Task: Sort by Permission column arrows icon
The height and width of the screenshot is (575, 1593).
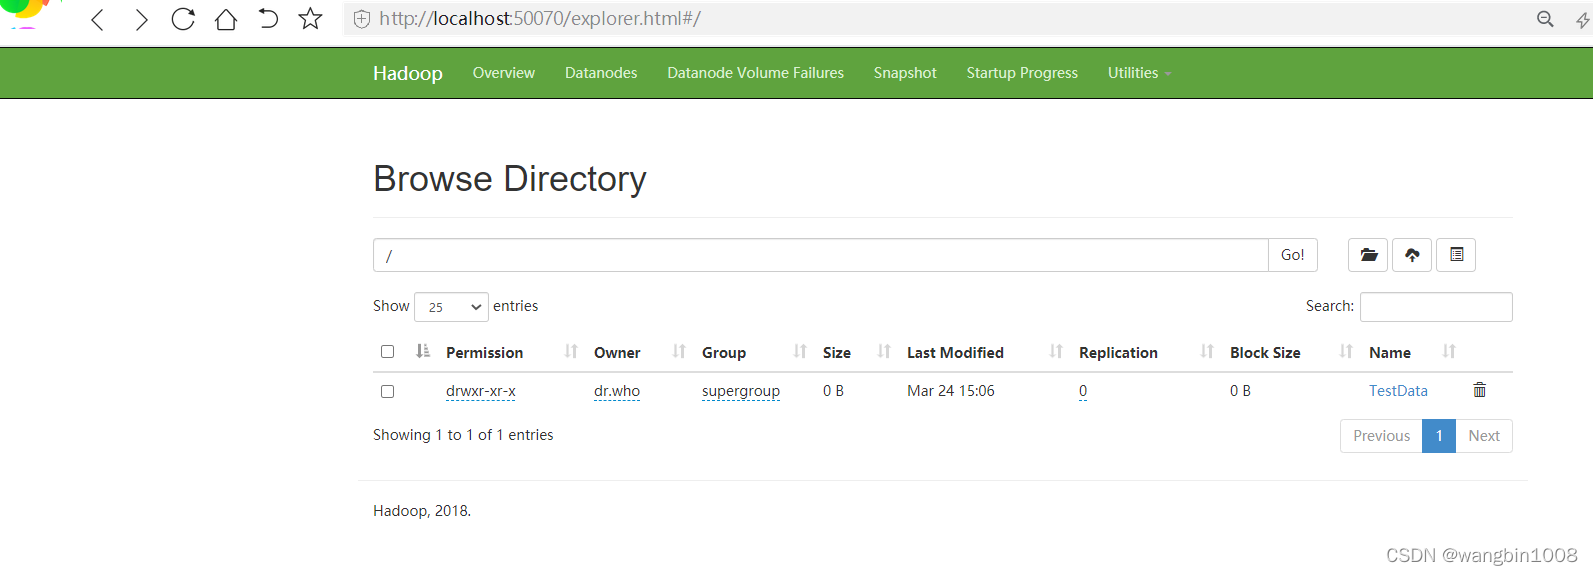Action: [571, 351]
